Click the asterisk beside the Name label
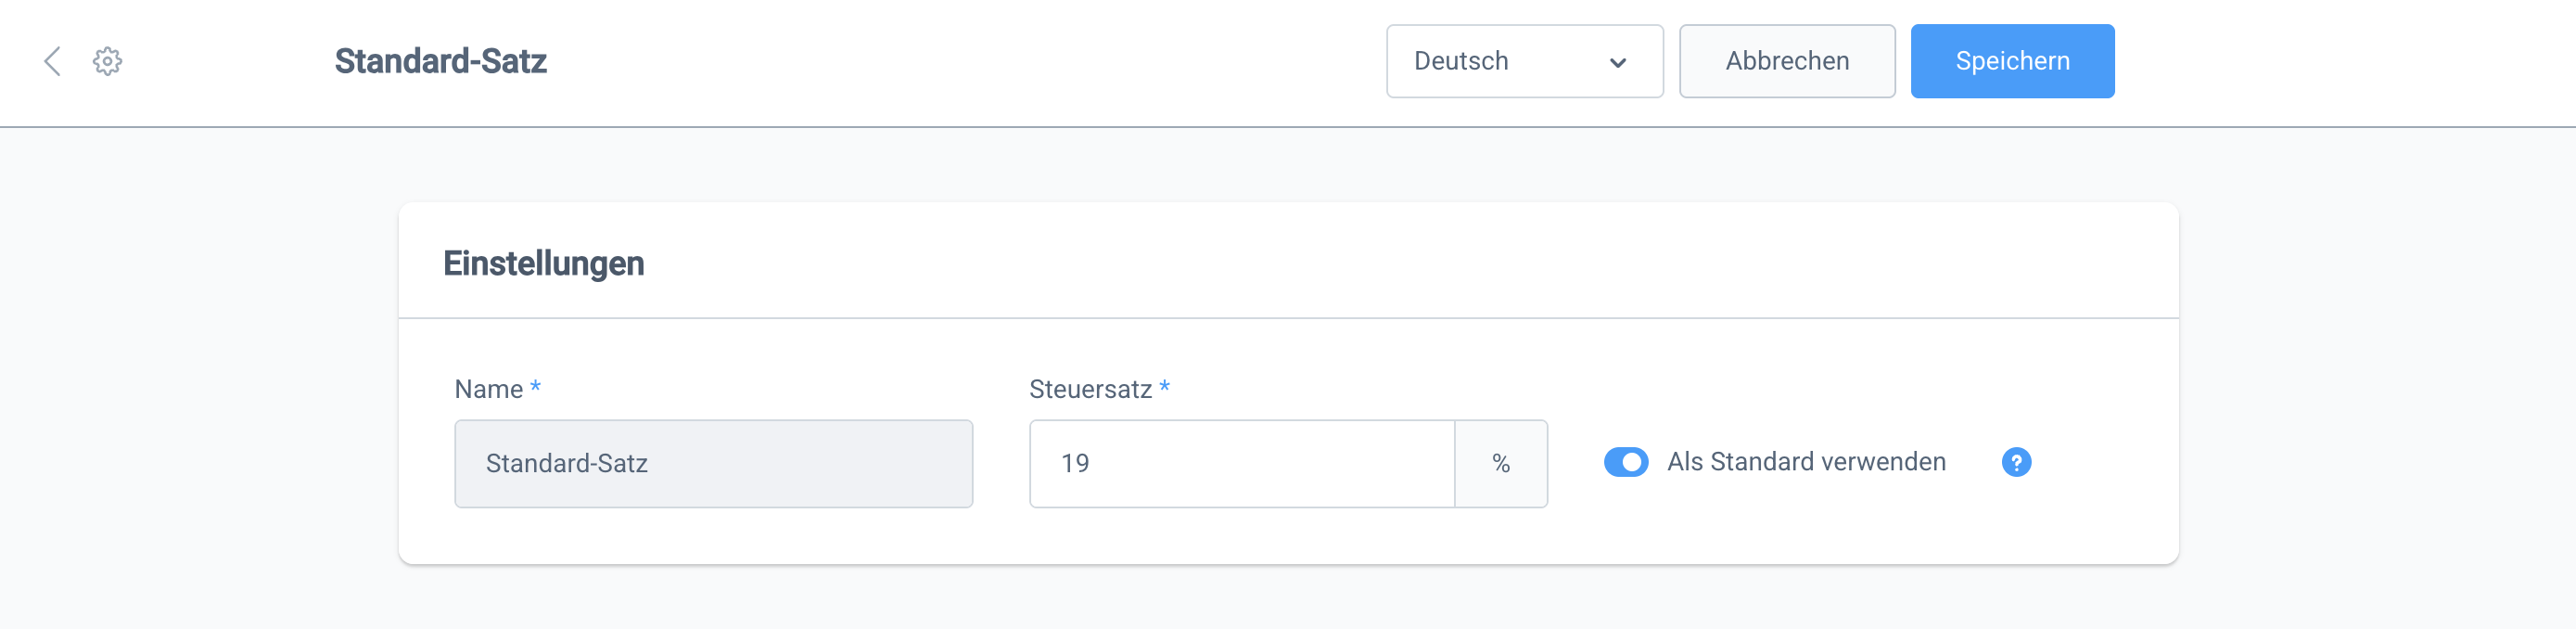 (x=535, y=387)
